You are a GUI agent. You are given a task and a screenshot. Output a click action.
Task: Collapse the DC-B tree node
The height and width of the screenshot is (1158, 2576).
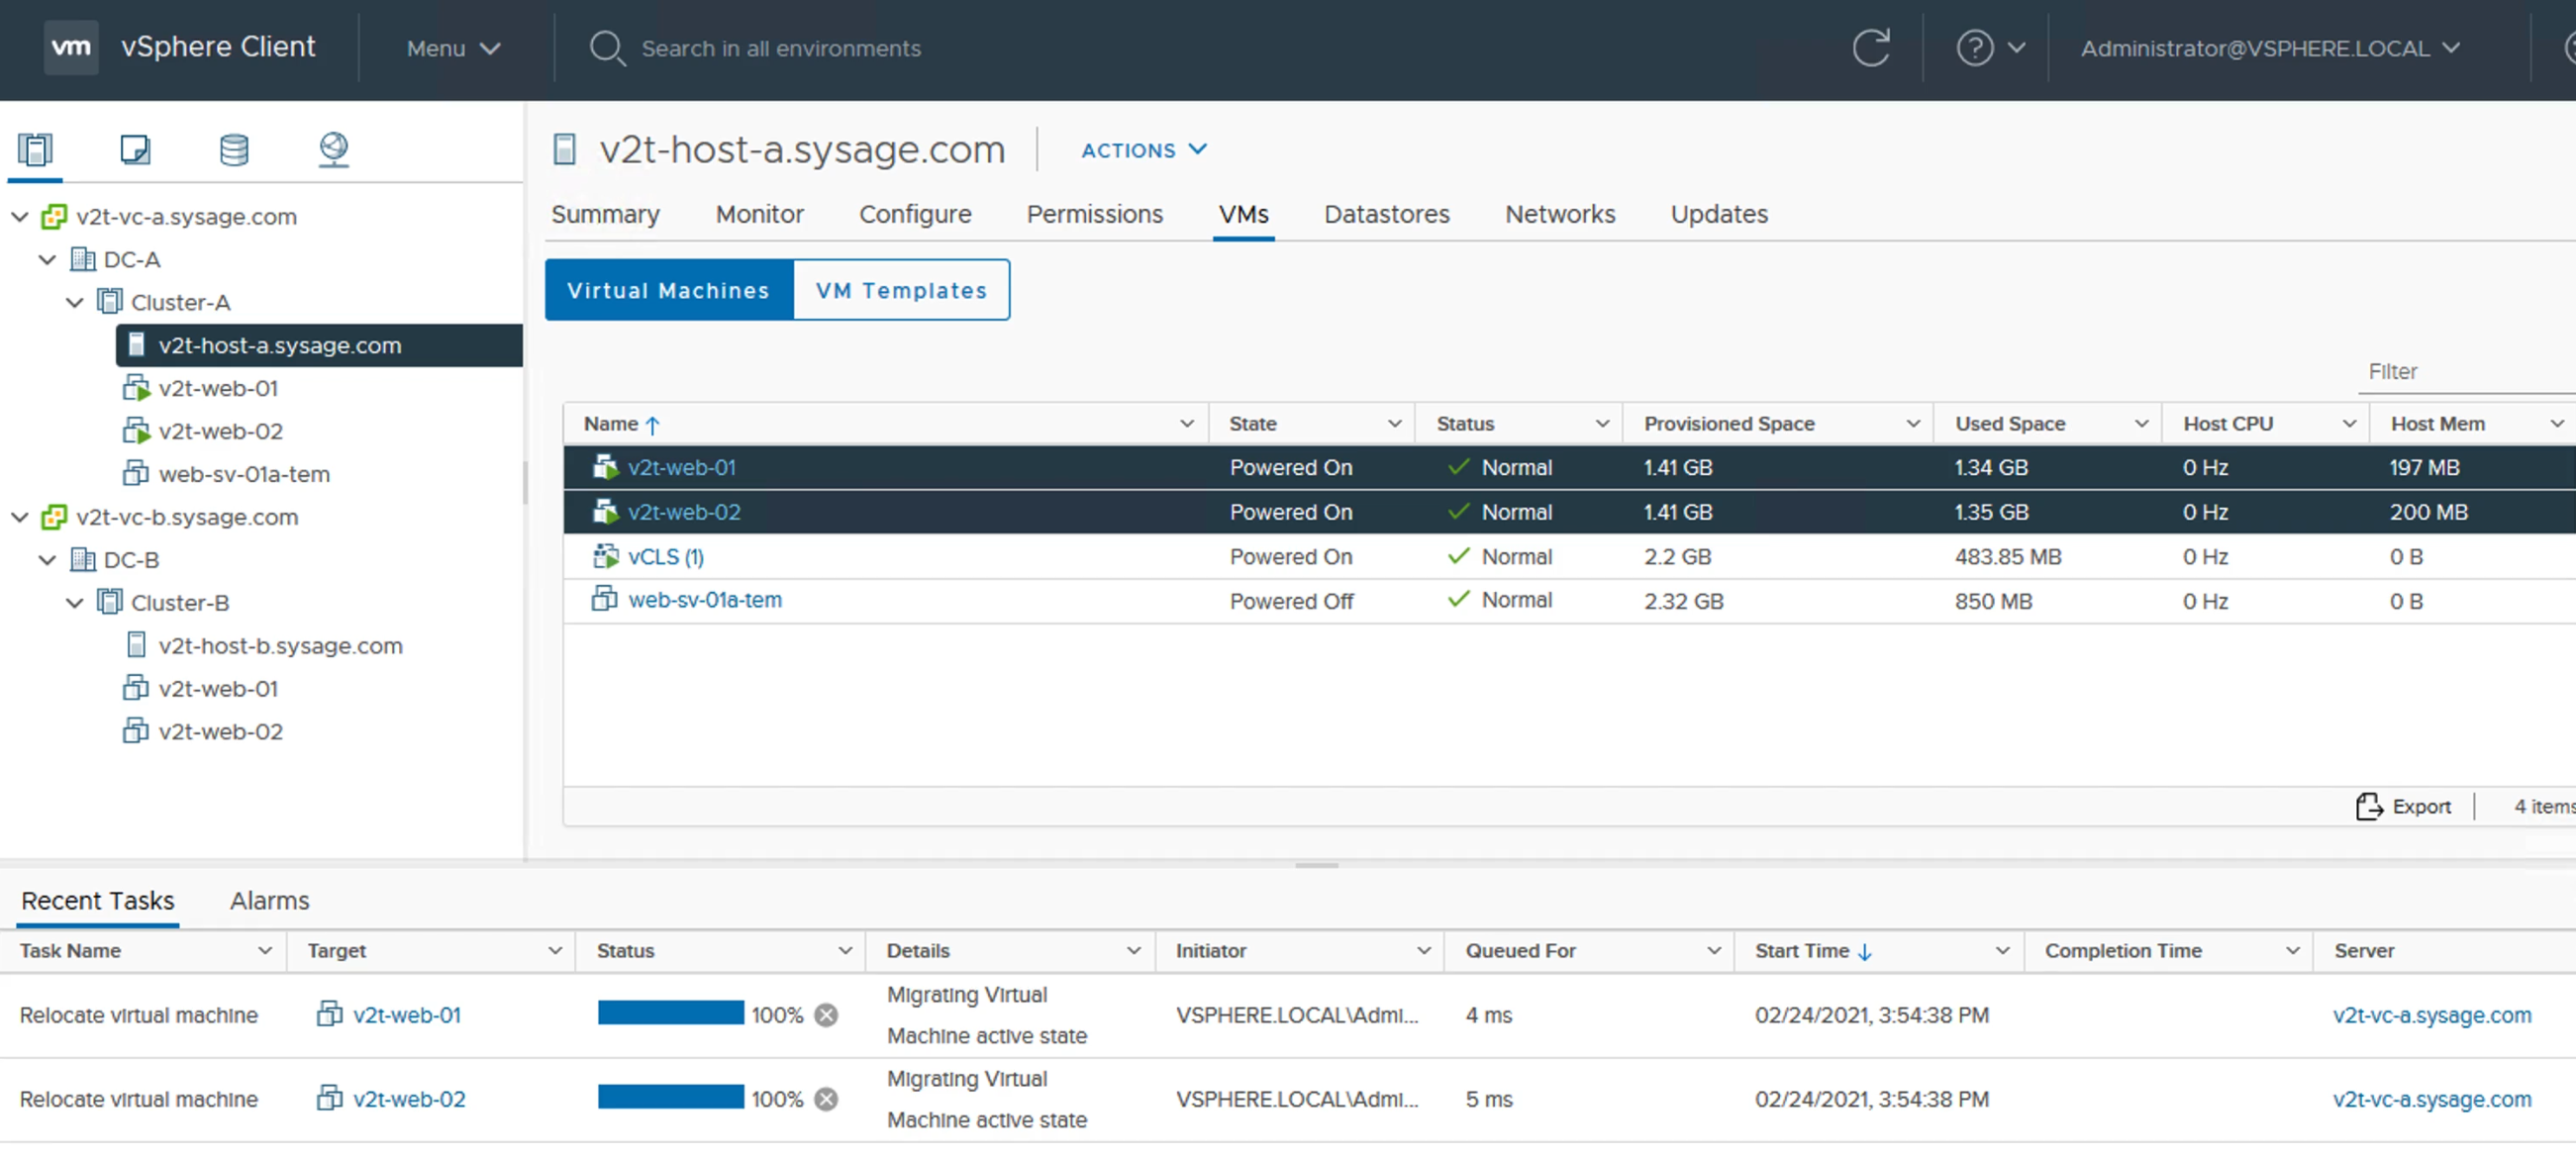47,560
